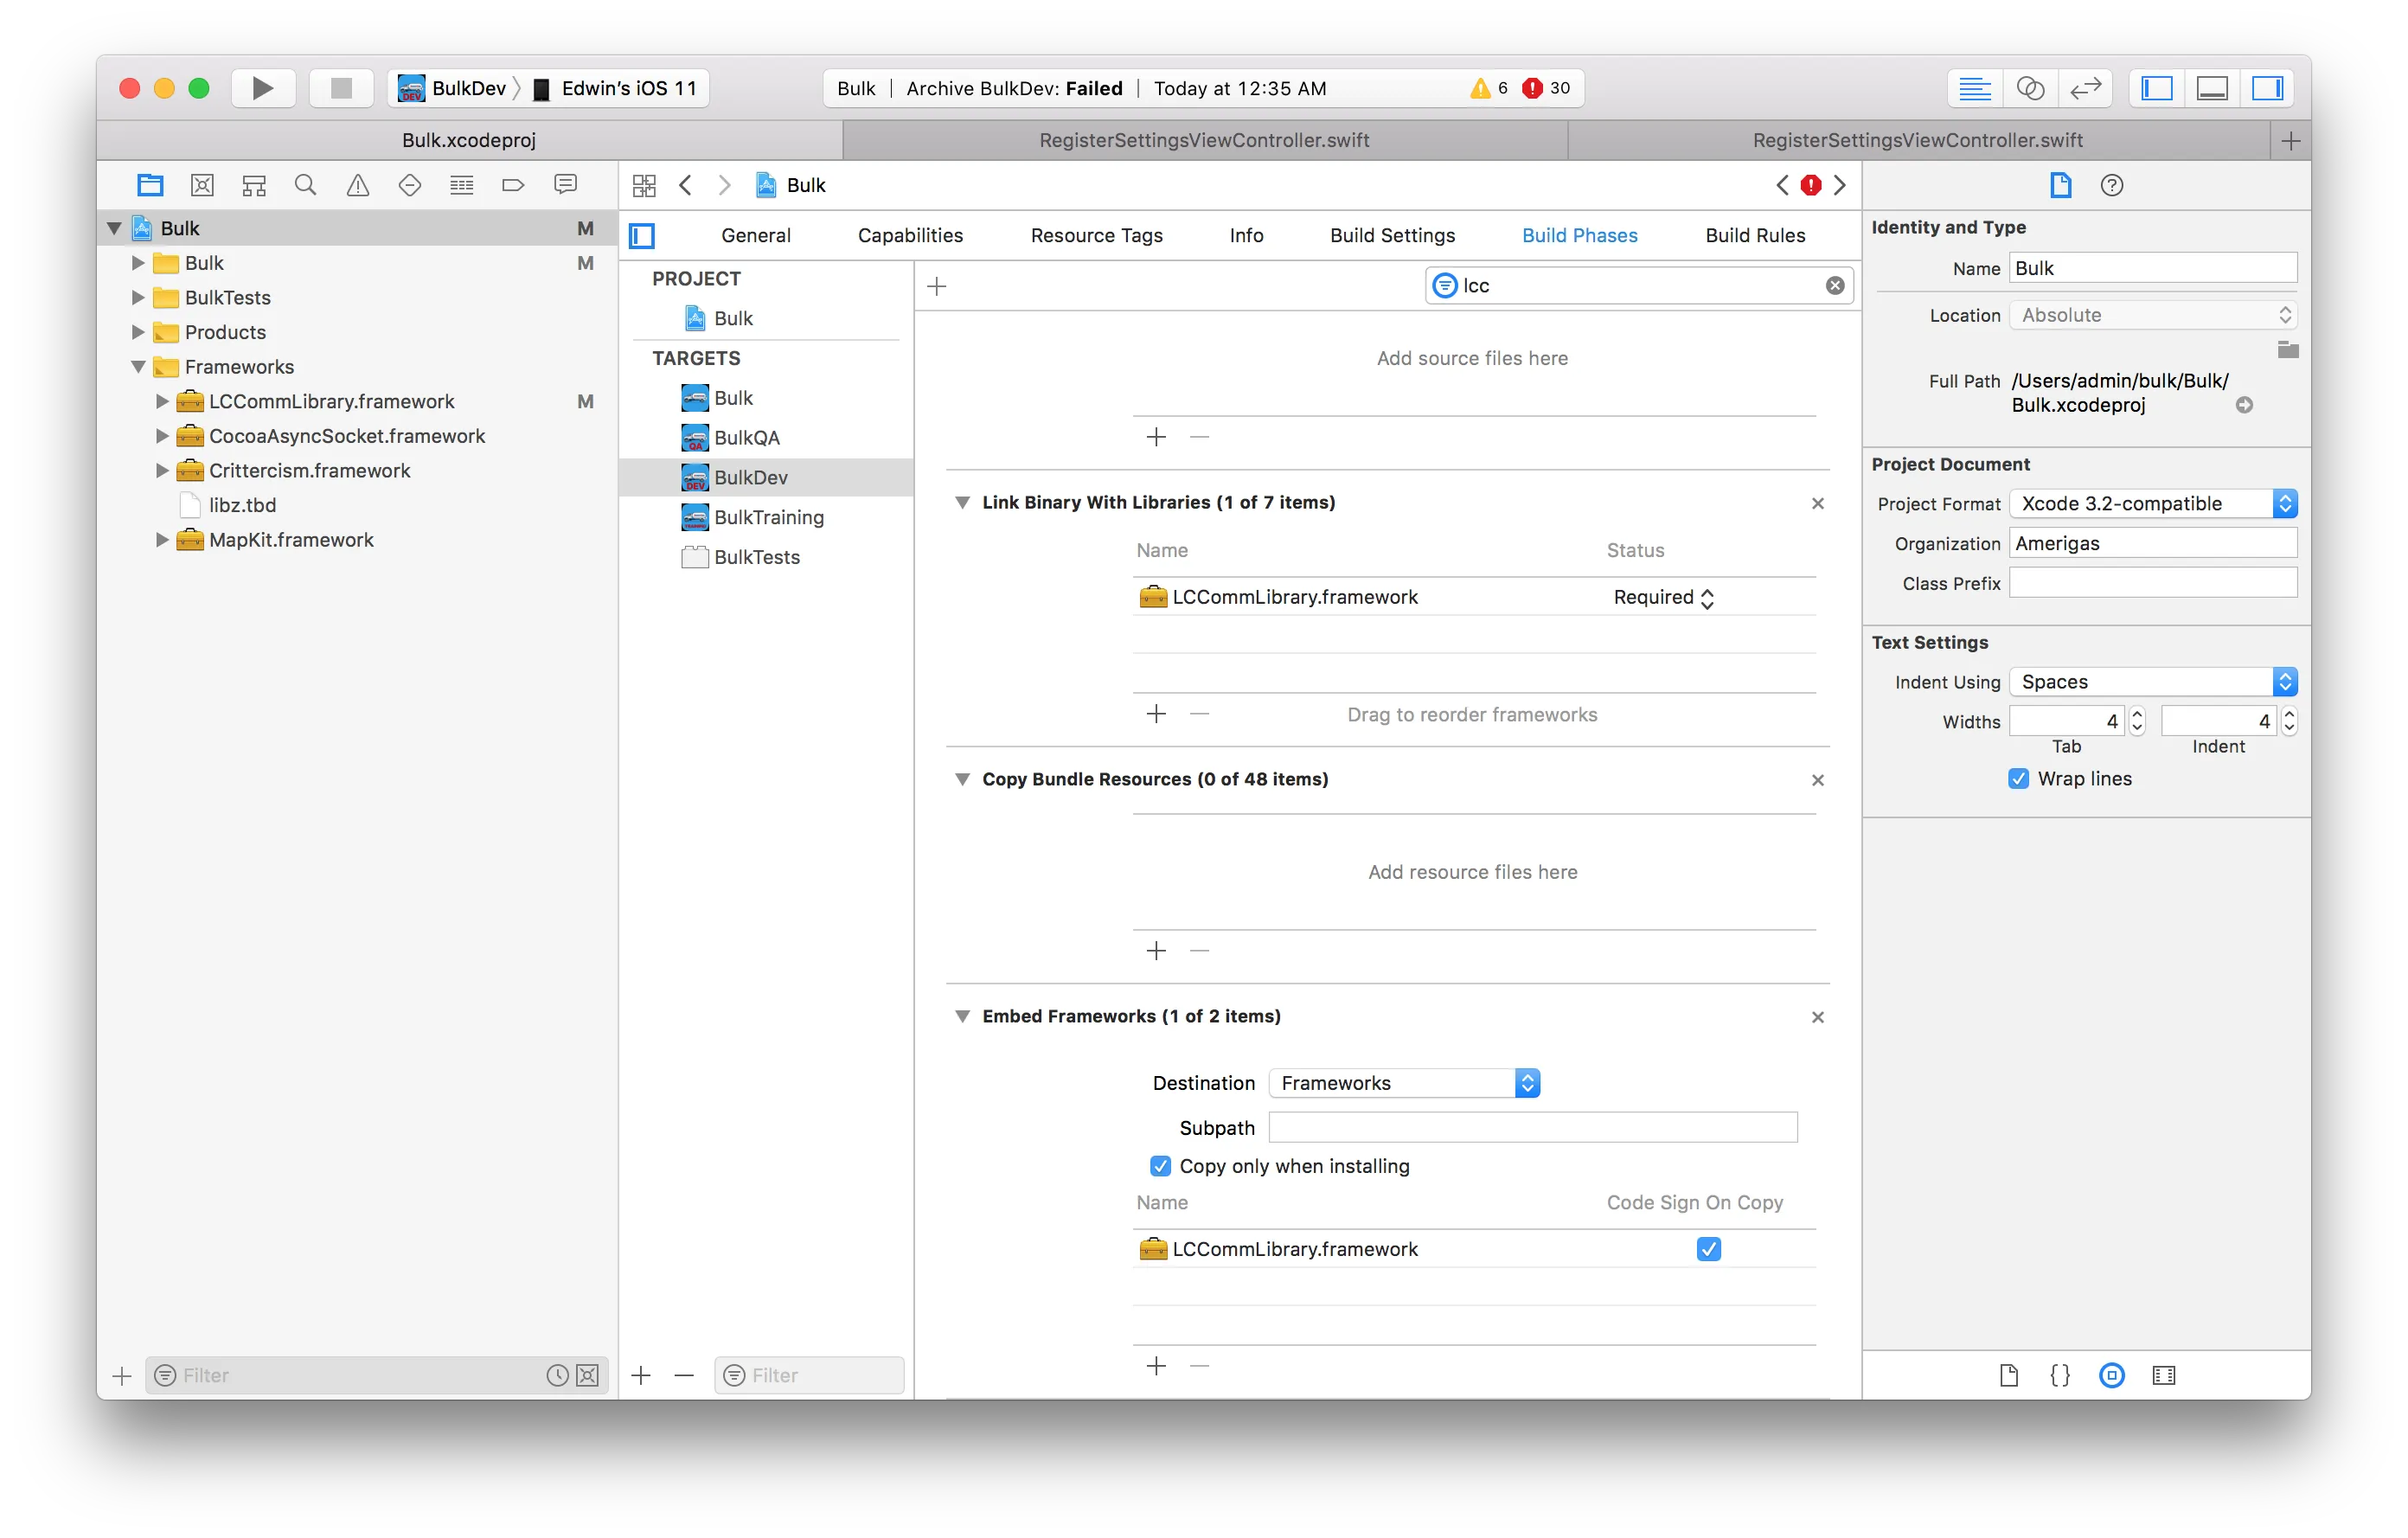
Task: Expand the BulkTests folder in navigator
Action: click(x=138, y=297)
